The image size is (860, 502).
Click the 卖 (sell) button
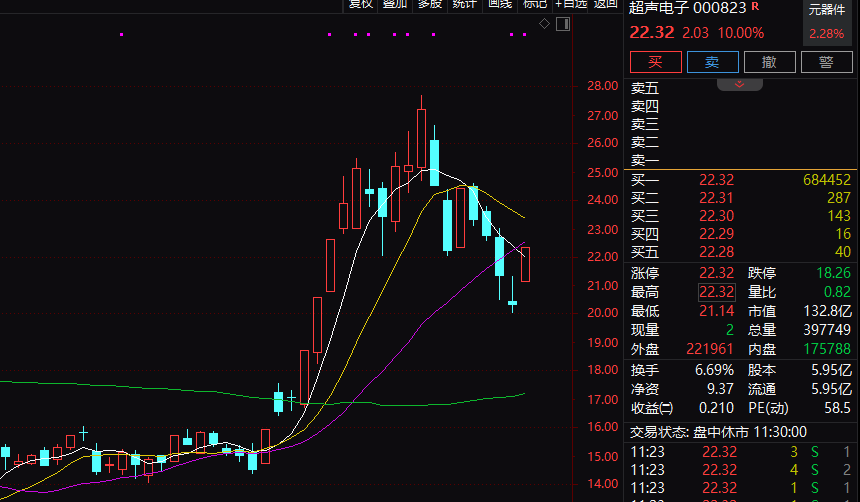point(712,62)
